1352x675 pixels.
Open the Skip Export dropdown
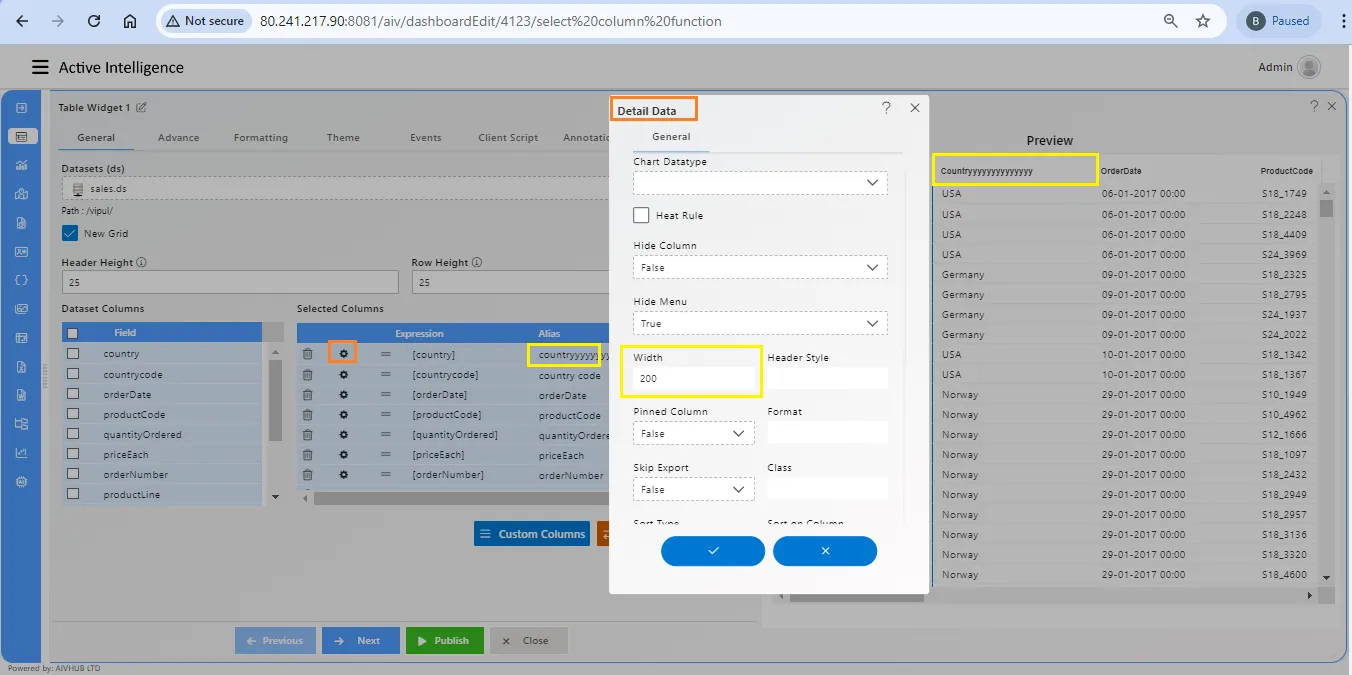click(x=694, y=489)
